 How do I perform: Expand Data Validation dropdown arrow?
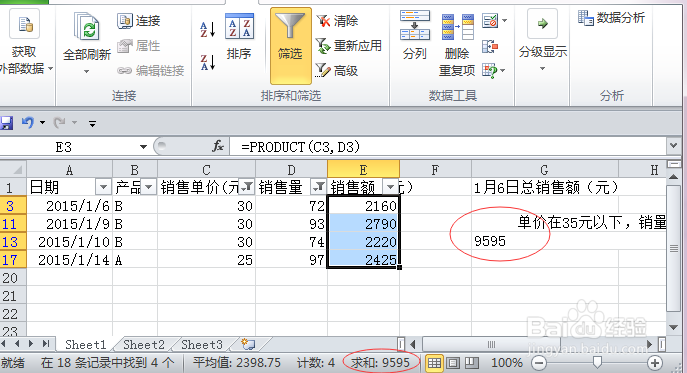[x=504, y=21]
